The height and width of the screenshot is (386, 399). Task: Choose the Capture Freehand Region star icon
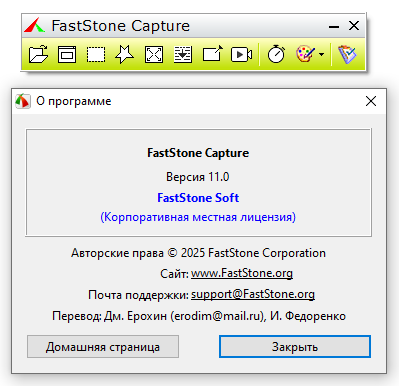click(125, 54)
